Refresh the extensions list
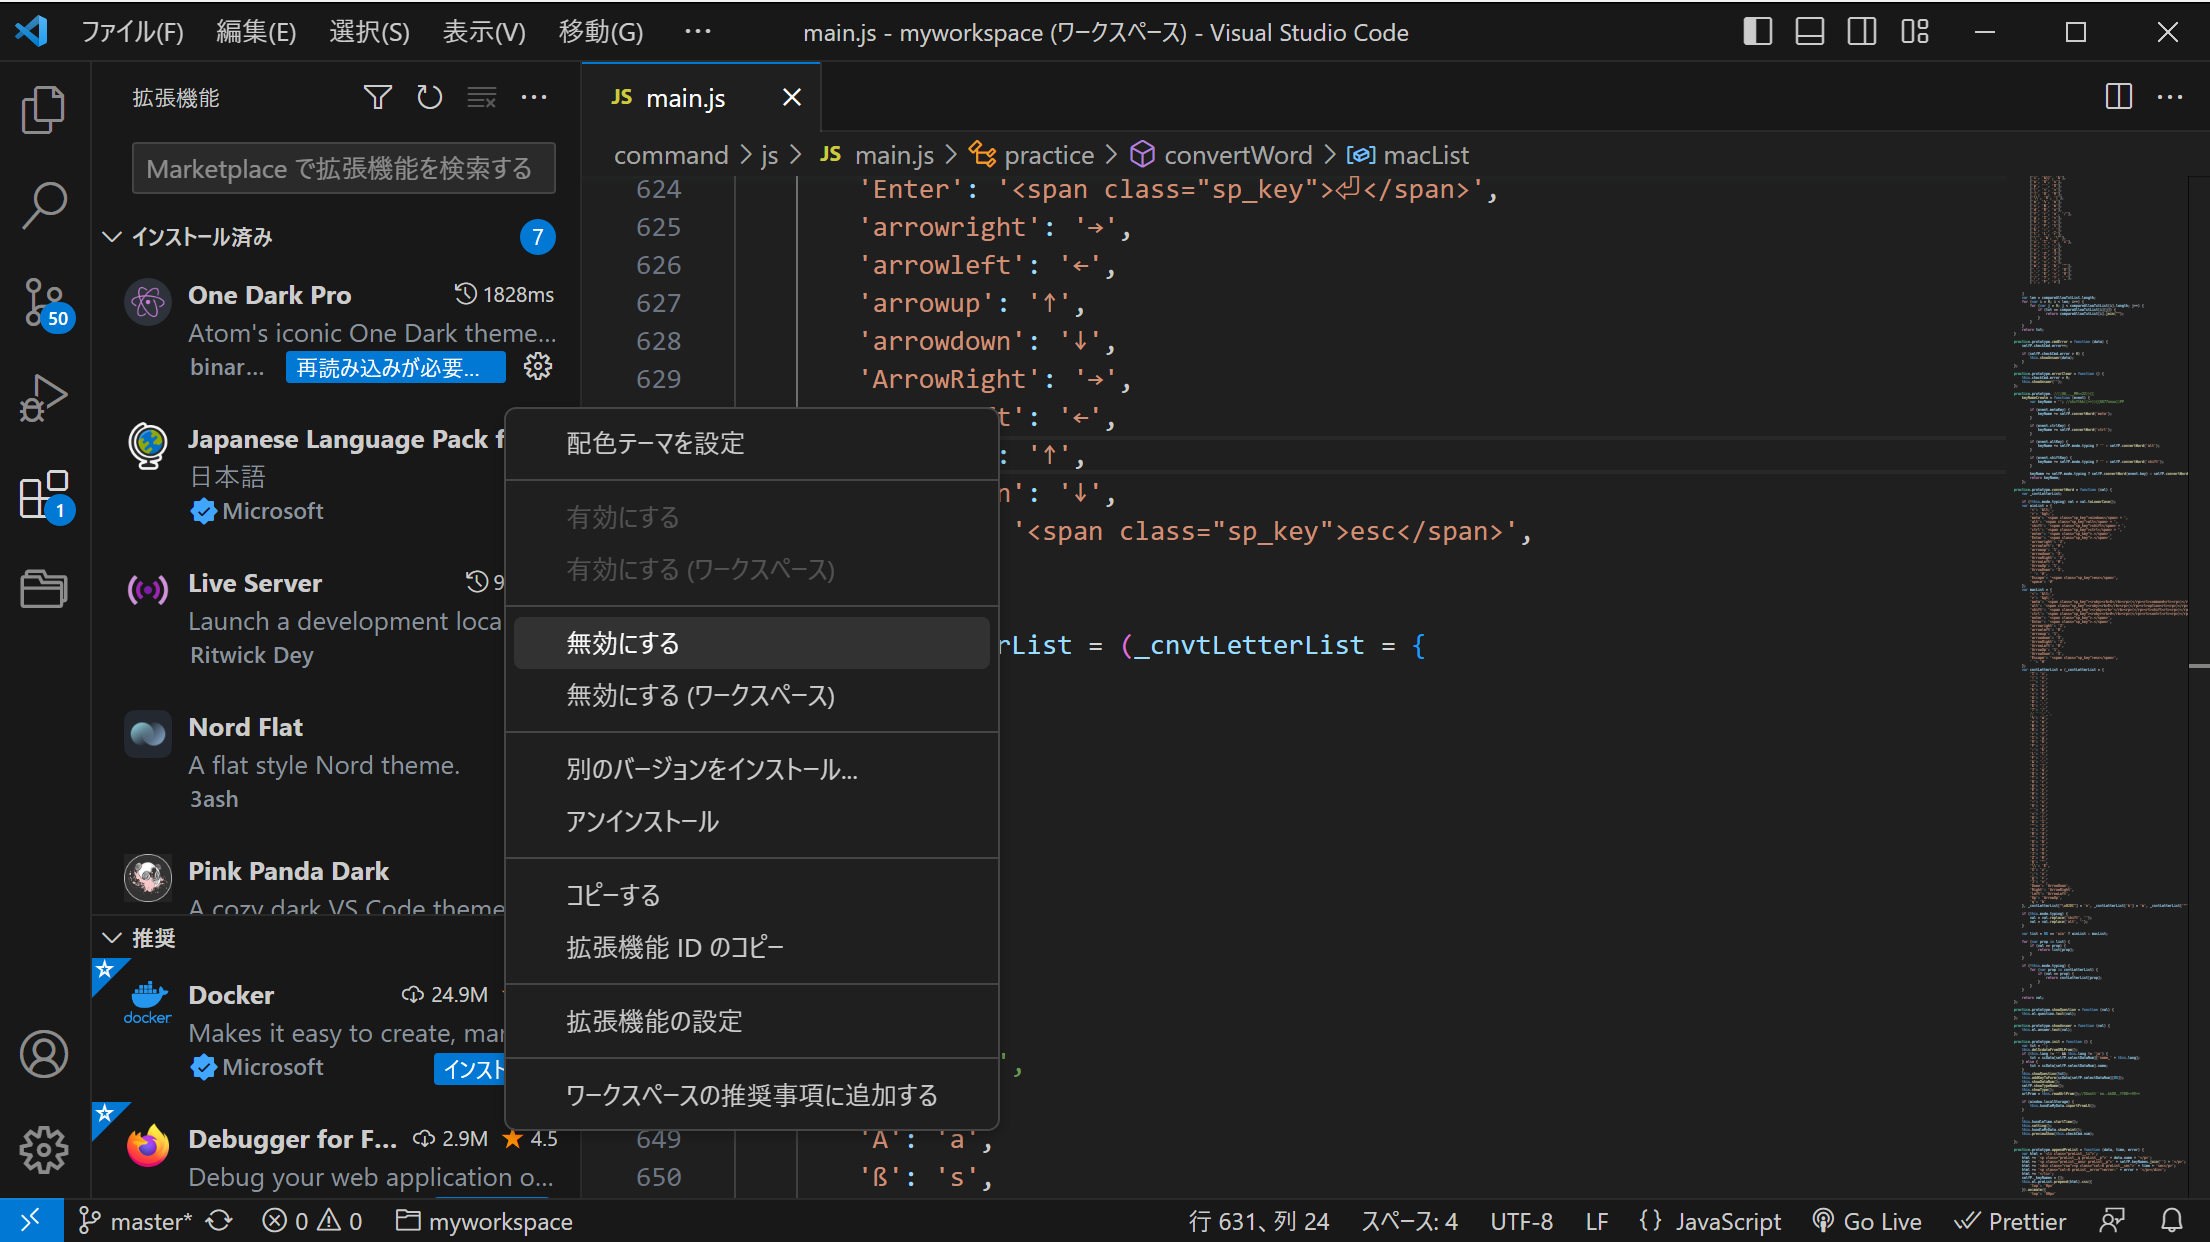This screenshot has height=1242, width=2210. [x=430, y=97]
